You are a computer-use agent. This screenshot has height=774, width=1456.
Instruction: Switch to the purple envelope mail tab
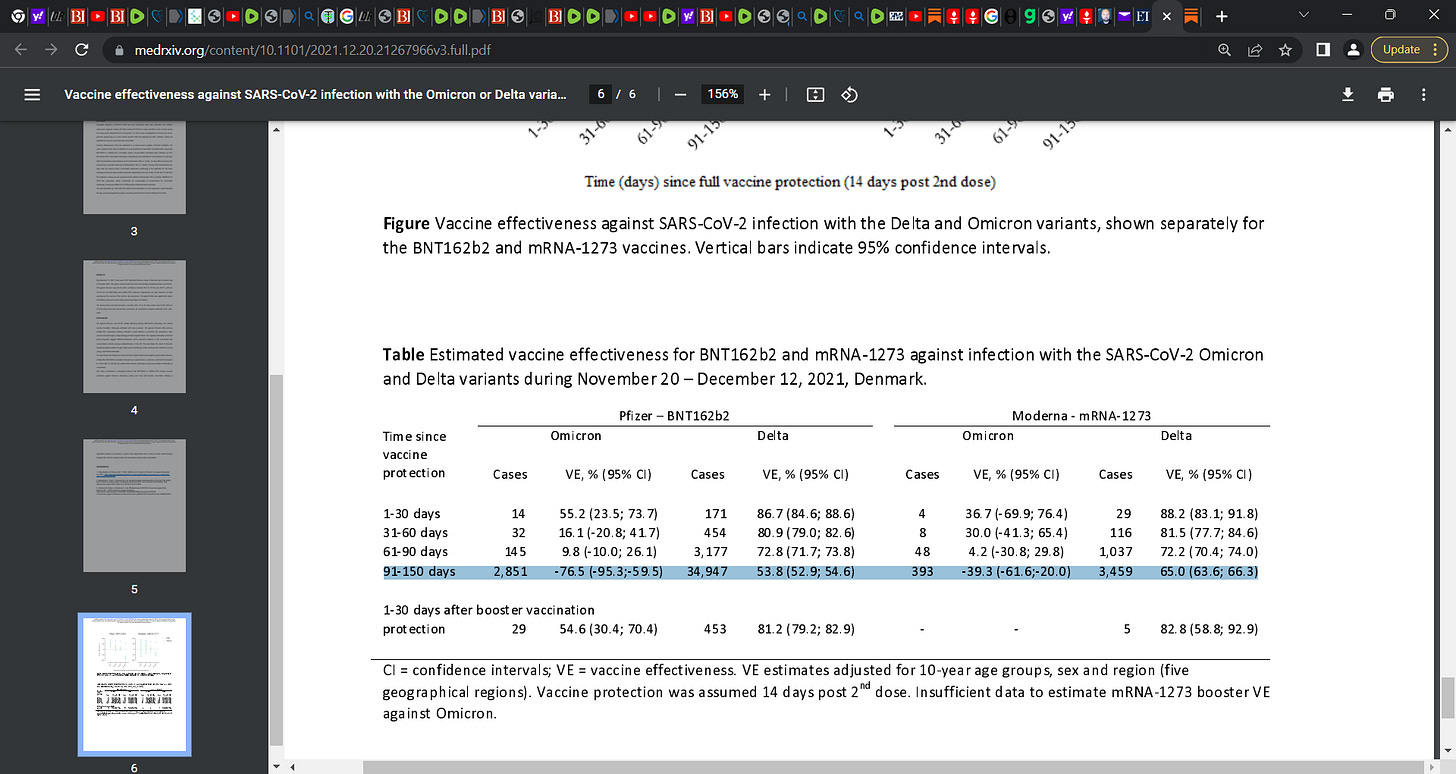[1124, 16]
